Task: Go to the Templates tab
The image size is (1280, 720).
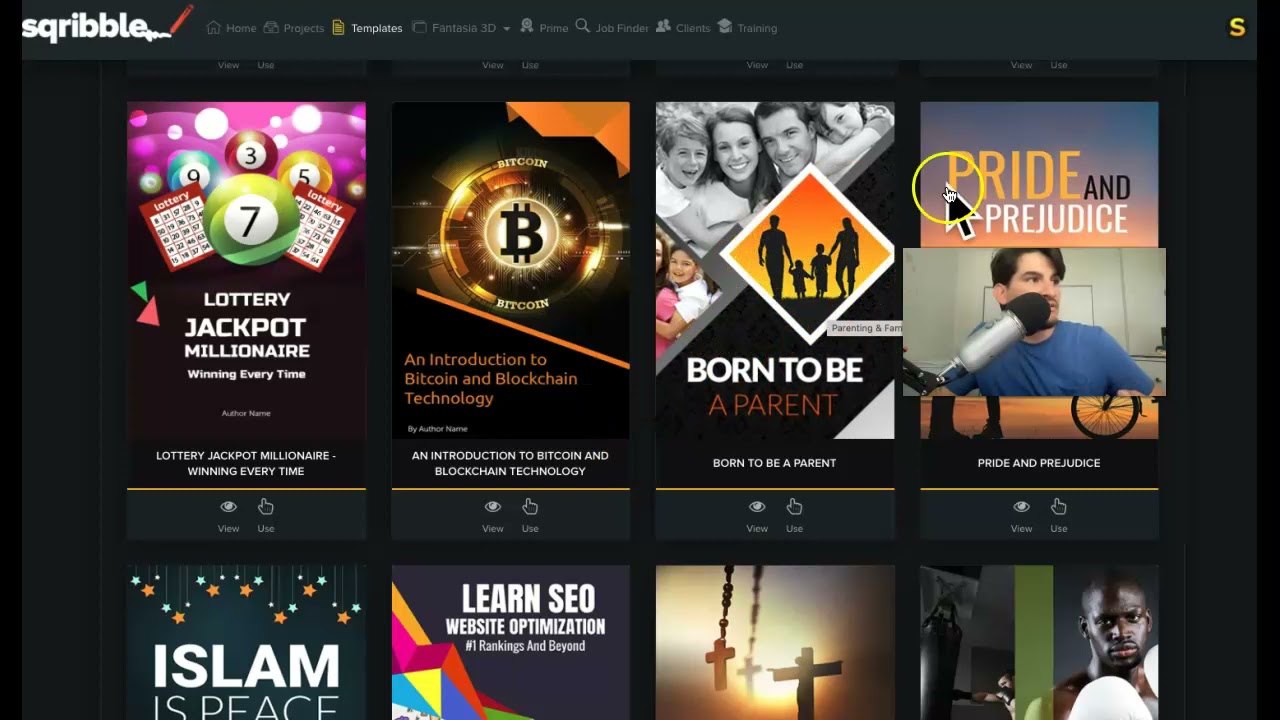Action: (367, 28)
